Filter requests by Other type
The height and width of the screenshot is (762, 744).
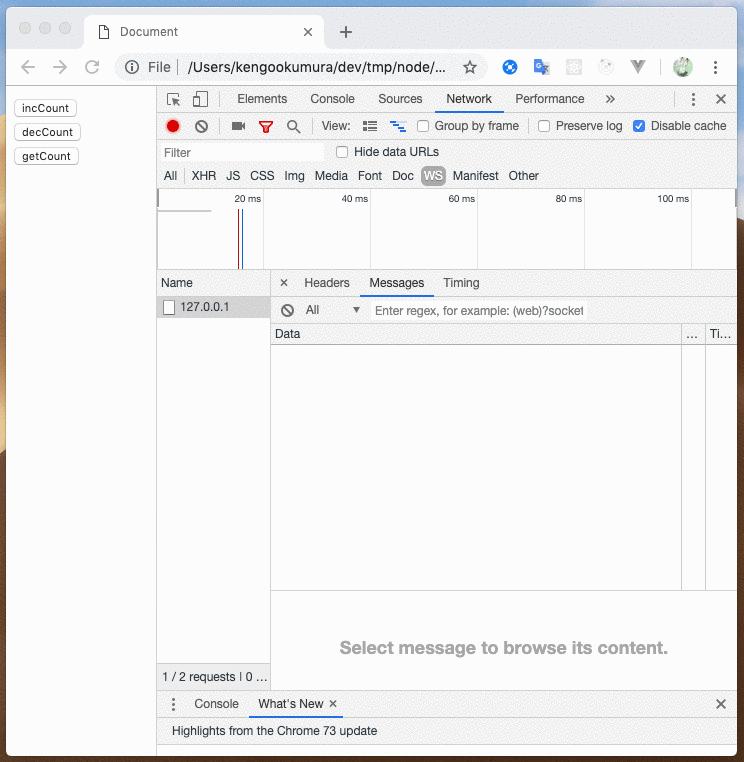pyautogui.click(x=523, y=176)
